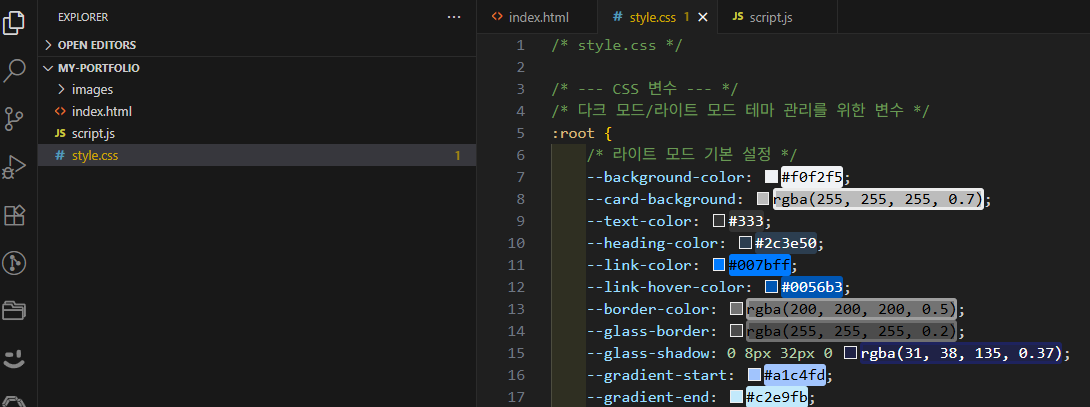Open the Run and Debug view

[14, 168]
